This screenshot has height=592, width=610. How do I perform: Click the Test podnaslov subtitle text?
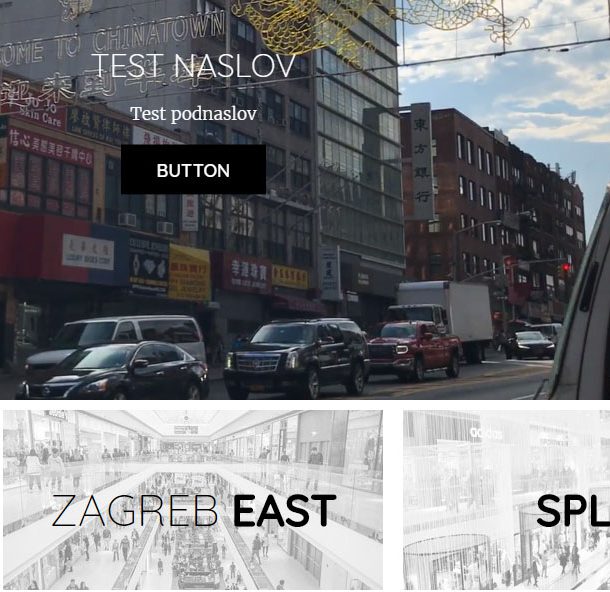pos(193,114)
